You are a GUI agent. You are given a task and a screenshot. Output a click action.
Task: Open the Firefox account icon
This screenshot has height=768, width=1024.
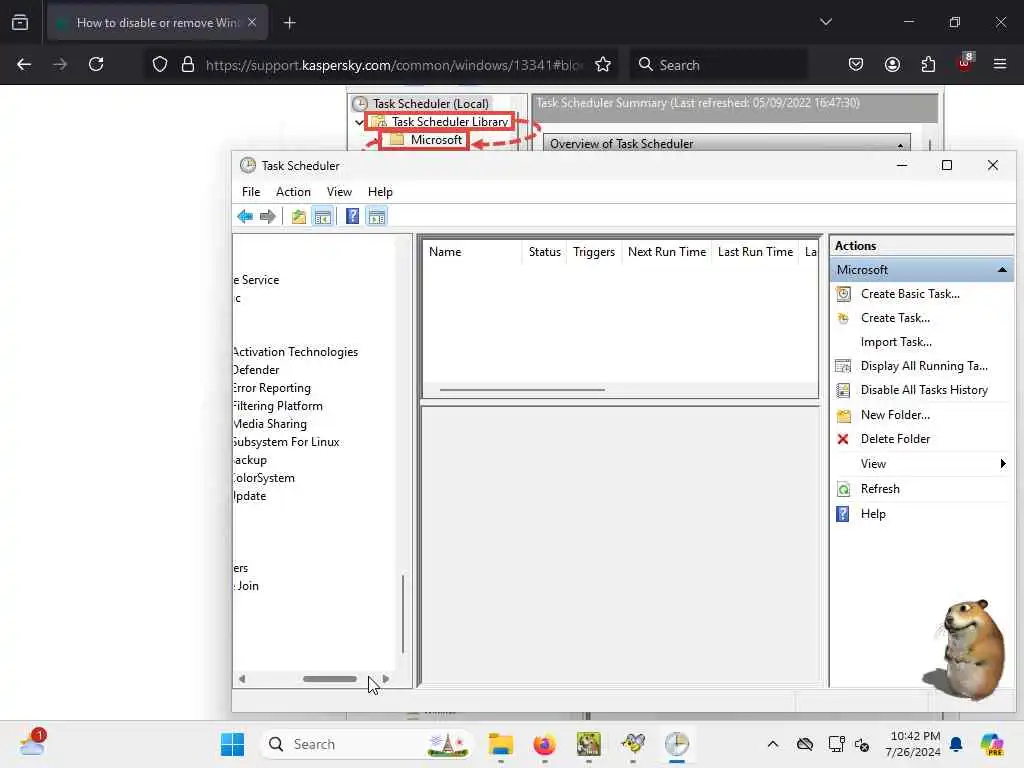click(x=892, y=64)
